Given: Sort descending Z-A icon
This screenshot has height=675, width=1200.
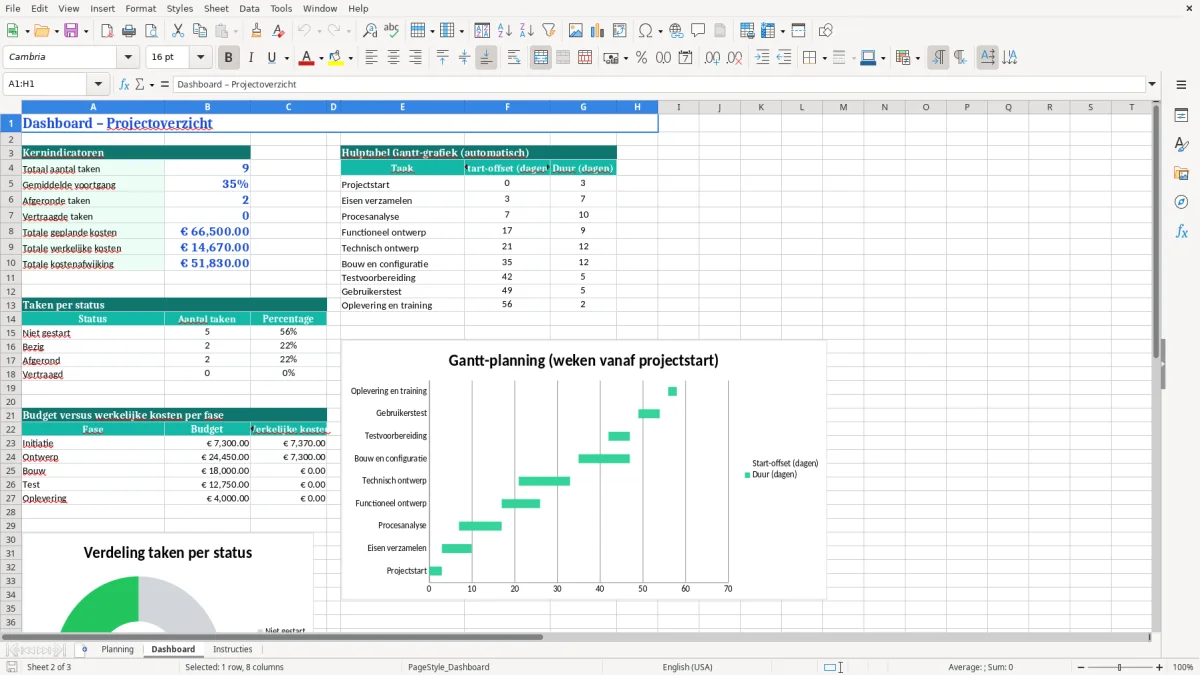Looking at the screenshot, I should pyautogui.click(x=526, y=31).
